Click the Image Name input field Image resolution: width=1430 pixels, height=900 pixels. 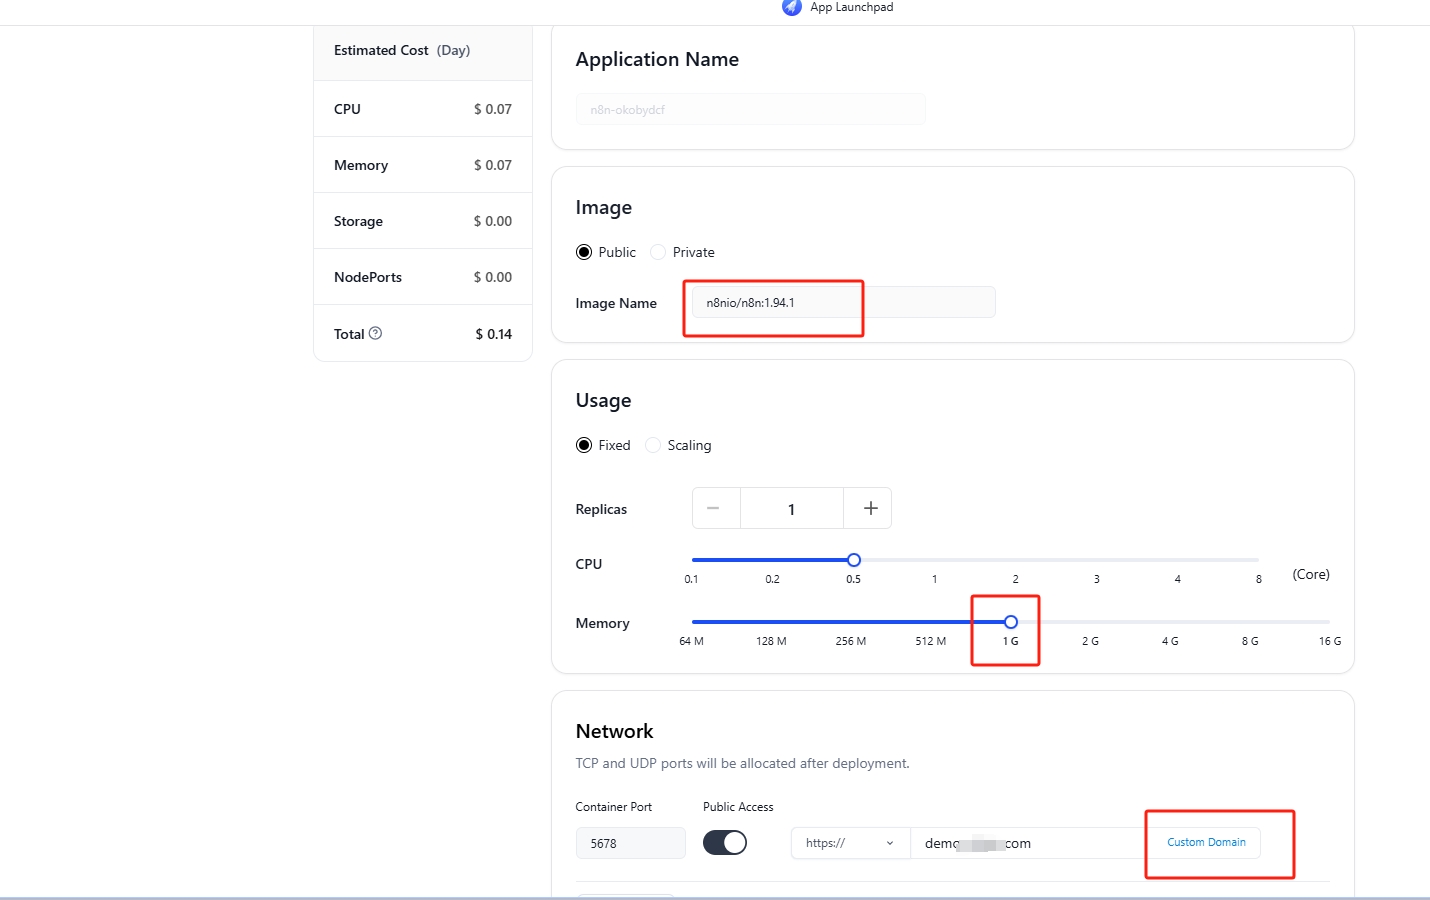pos(842,303)
